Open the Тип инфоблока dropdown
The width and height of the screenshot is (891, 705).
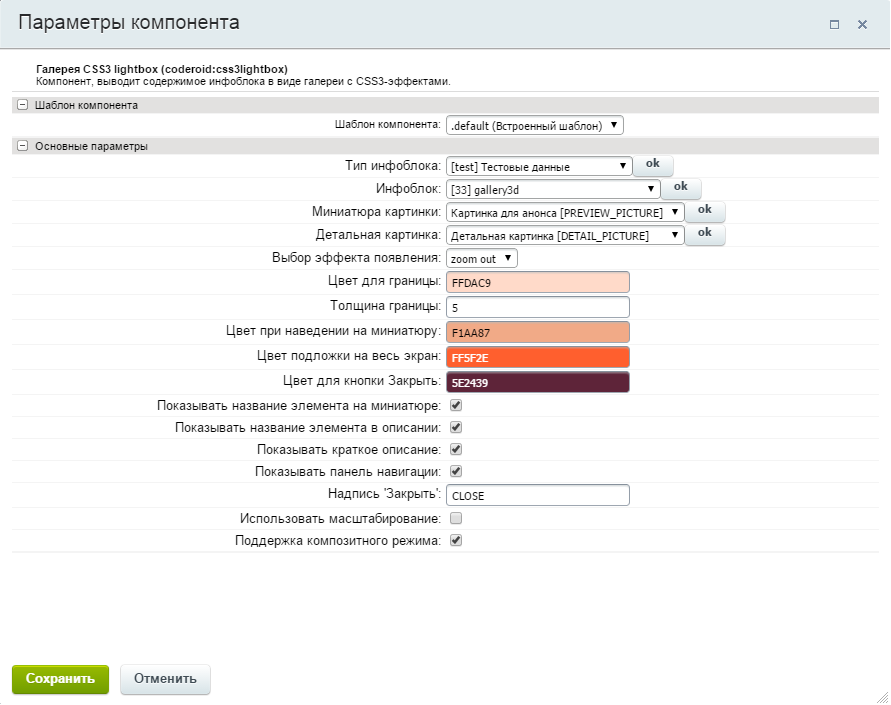539,166
